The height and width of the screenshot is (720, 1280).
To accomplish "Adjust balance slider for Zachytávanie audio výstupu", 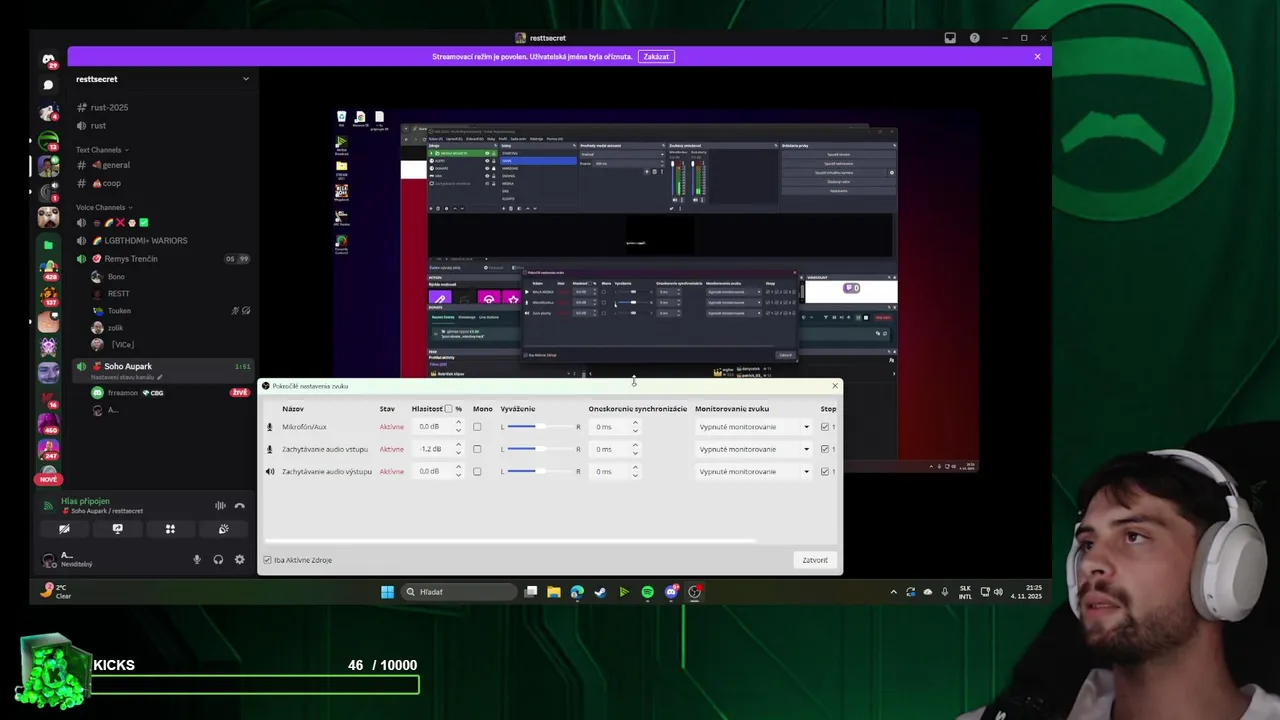I will pos(540,471).
